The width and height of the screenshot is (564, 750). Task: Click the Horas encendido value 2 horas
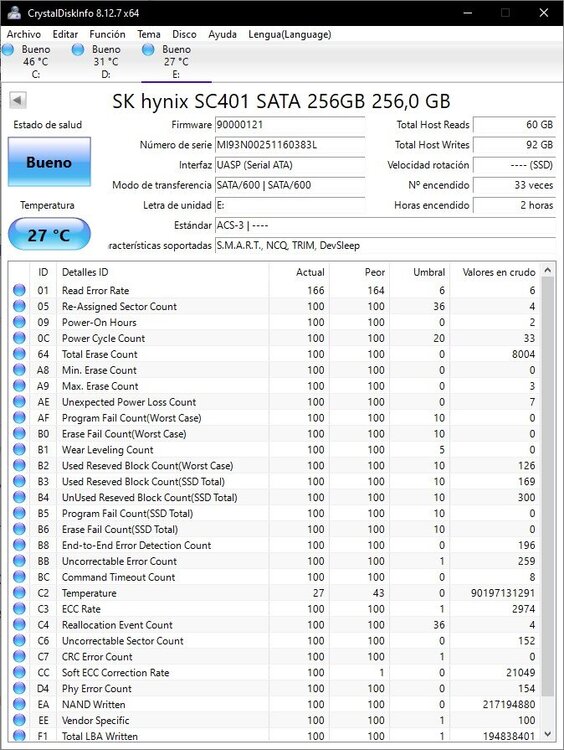[x=514, y=205]
